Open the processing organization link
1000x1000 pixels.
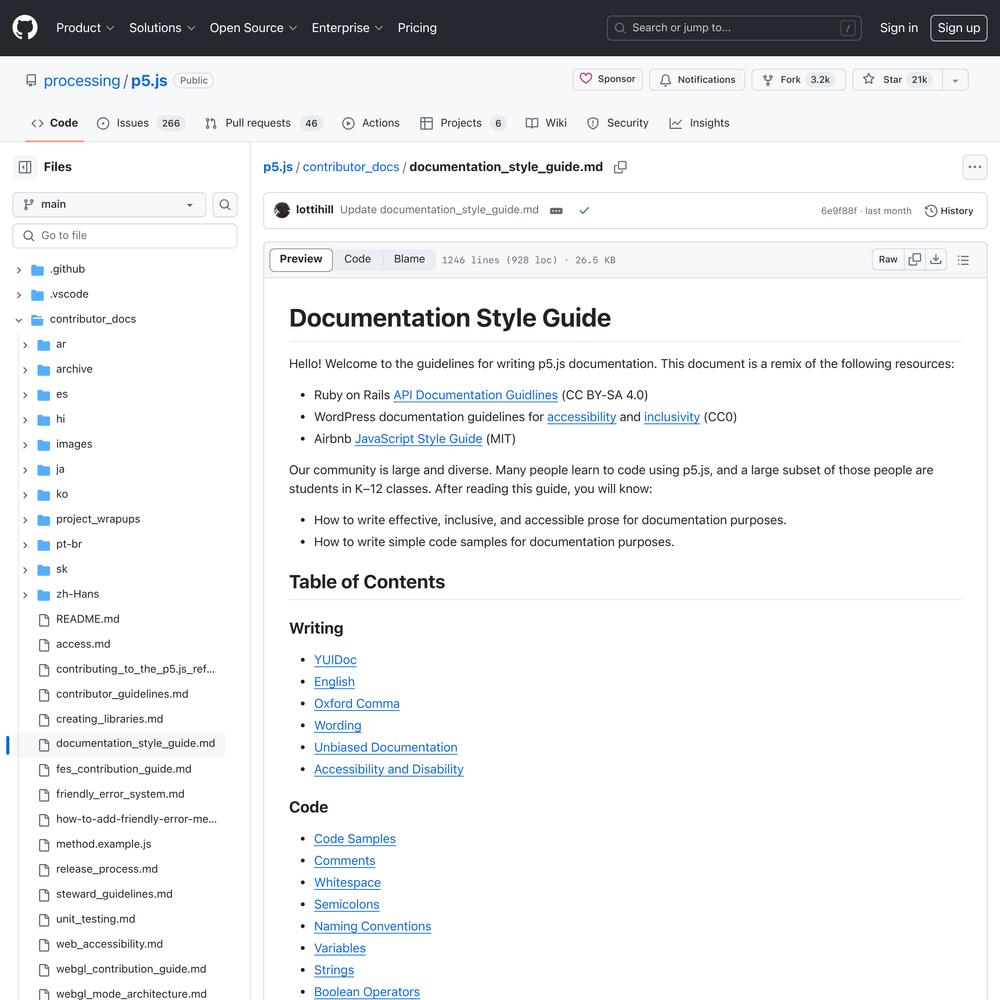pos(82,81)
